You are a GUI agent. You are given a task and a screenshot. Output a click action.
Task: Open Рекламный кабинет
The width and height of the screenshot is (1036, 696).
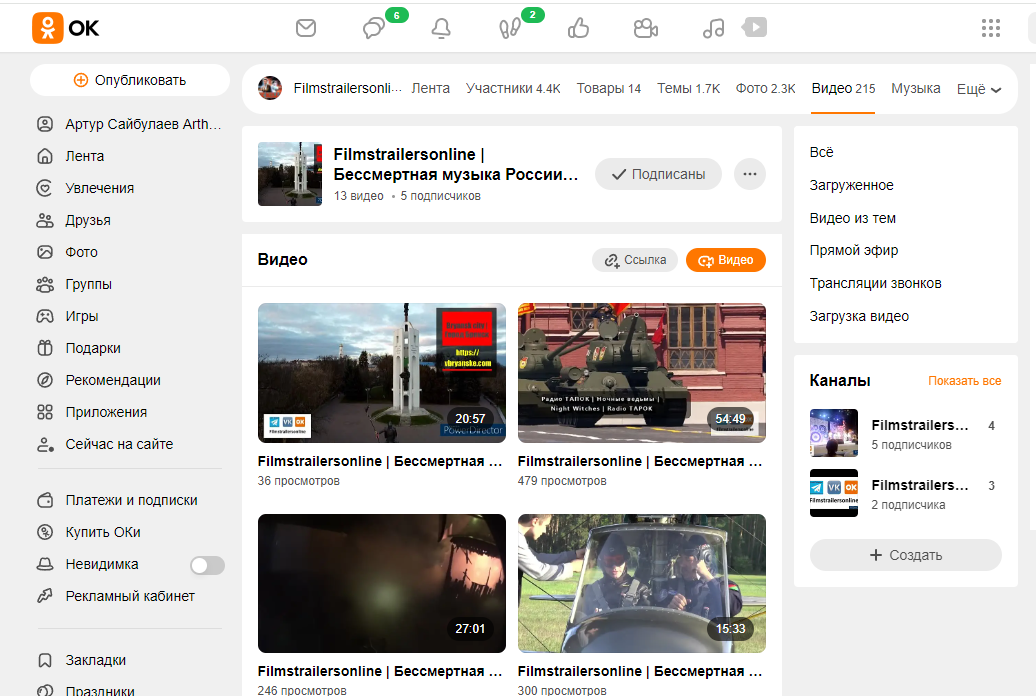116,596
